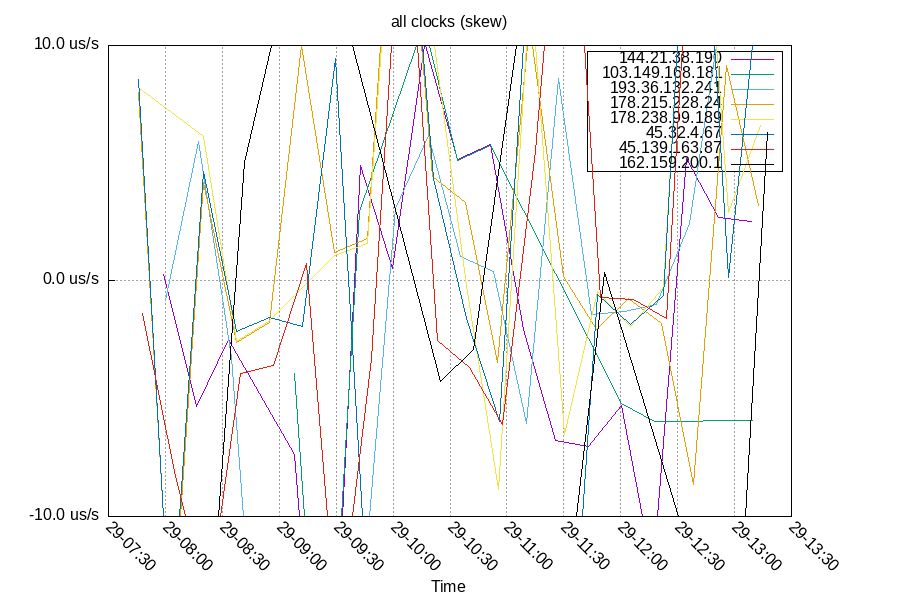Click the 178.238.99.189 legend label

[x=665, y=118]
